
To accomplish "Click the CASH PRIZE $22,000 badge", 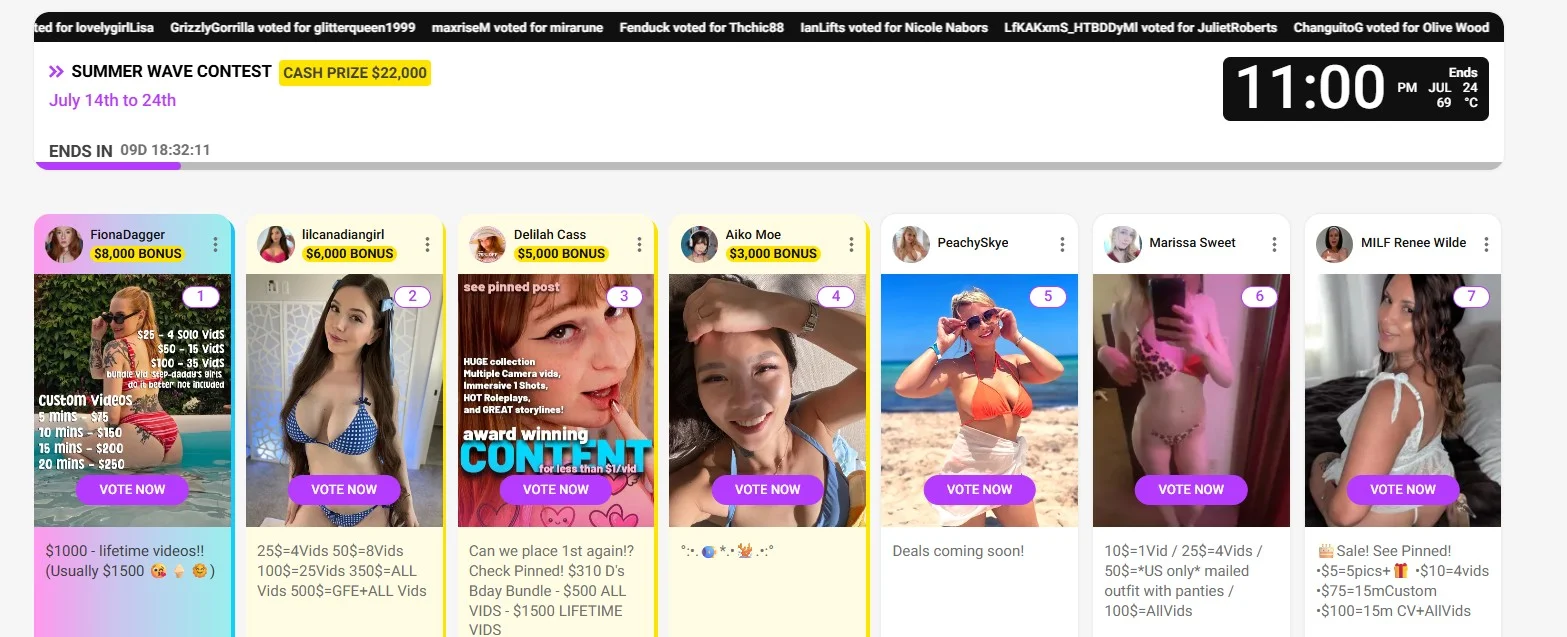I will point(355,73).
